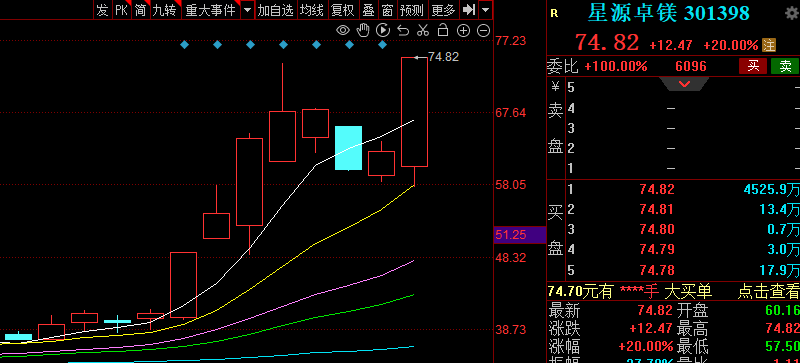Click the purple 51.25 price marker

pos(519,235)
